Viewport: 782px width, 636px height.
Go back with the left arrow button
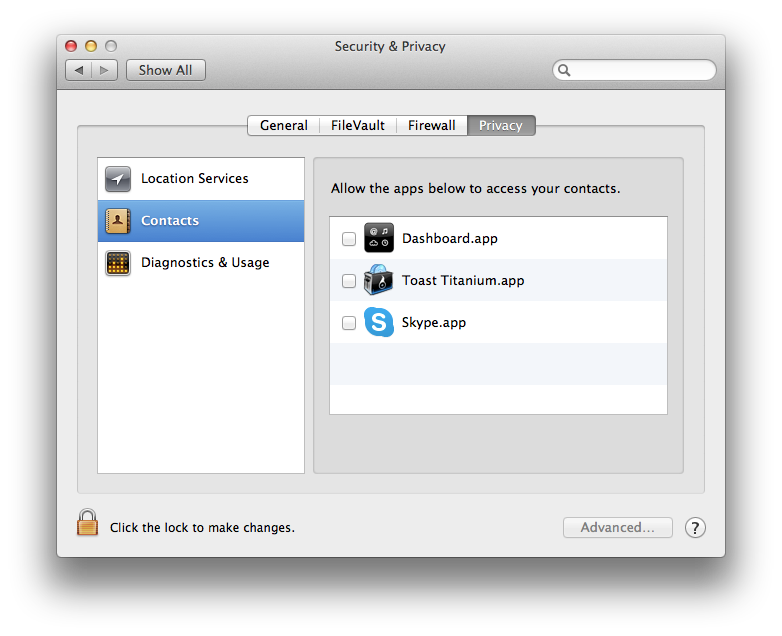coord(80,70)
